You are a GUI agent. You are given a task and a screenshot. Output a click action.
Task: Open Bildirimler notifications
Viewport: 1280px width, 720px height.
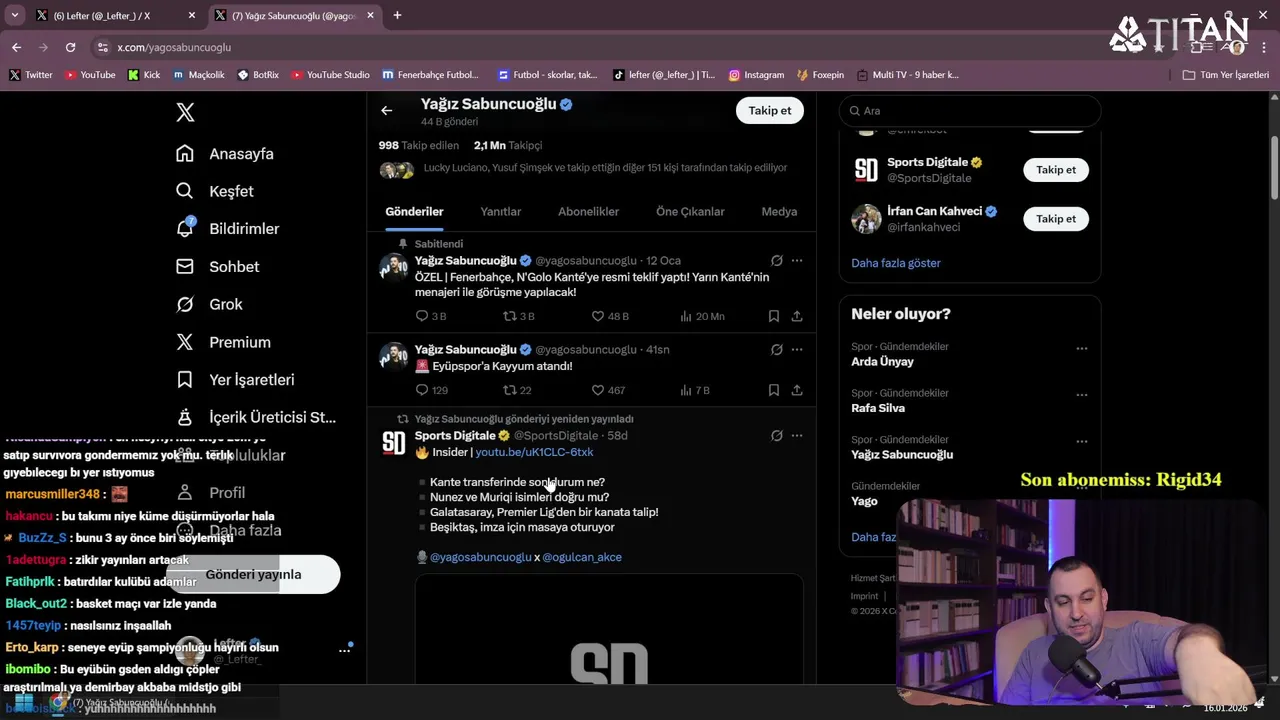click(x=228, y=229)
